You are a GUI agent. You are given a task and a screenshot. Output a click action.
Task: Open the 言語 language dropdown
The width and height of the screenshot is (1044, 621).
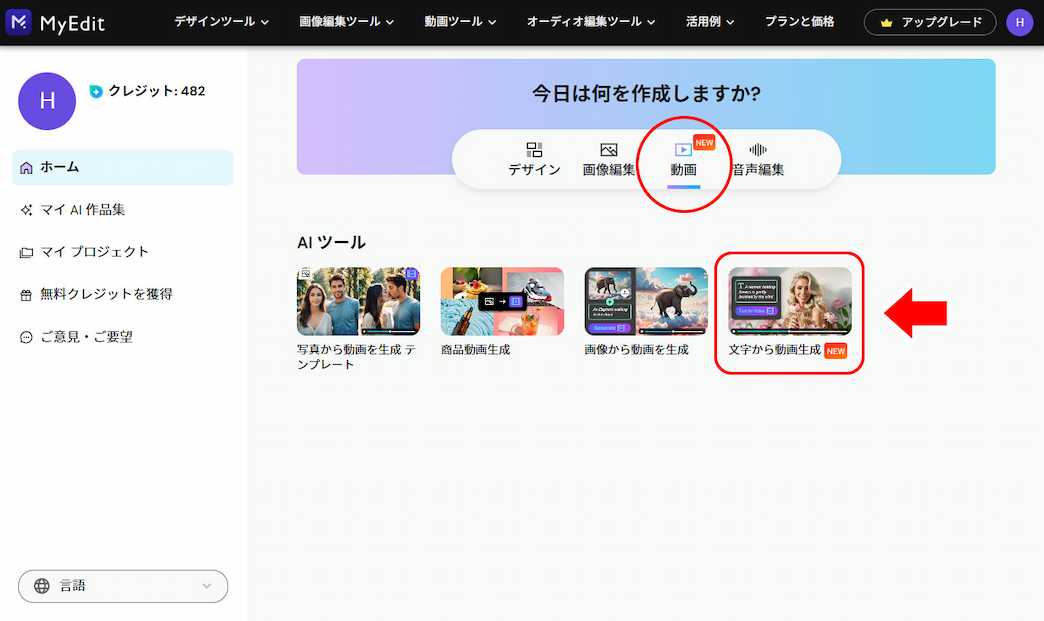123,586
